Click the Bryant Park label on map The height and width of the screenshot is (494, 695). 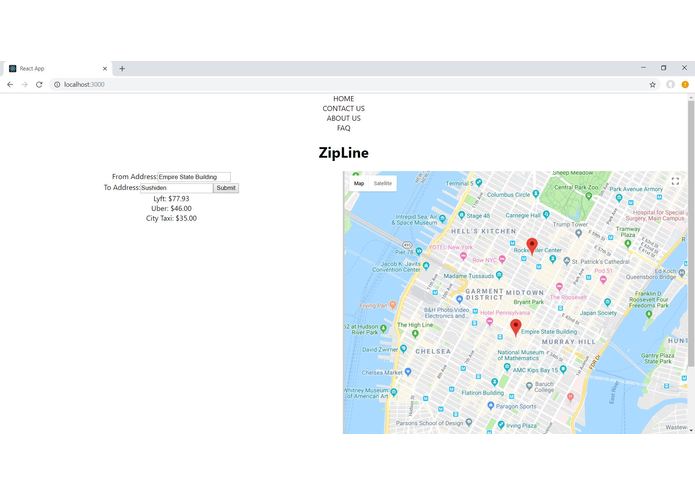click(528, 302)
